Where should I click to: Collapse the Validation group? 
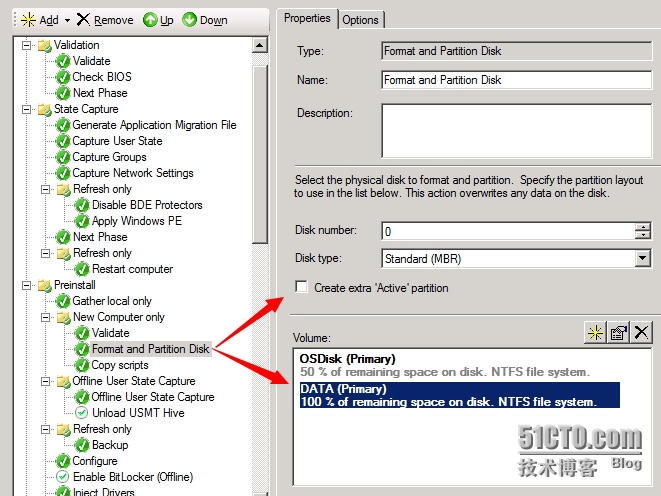26,45
